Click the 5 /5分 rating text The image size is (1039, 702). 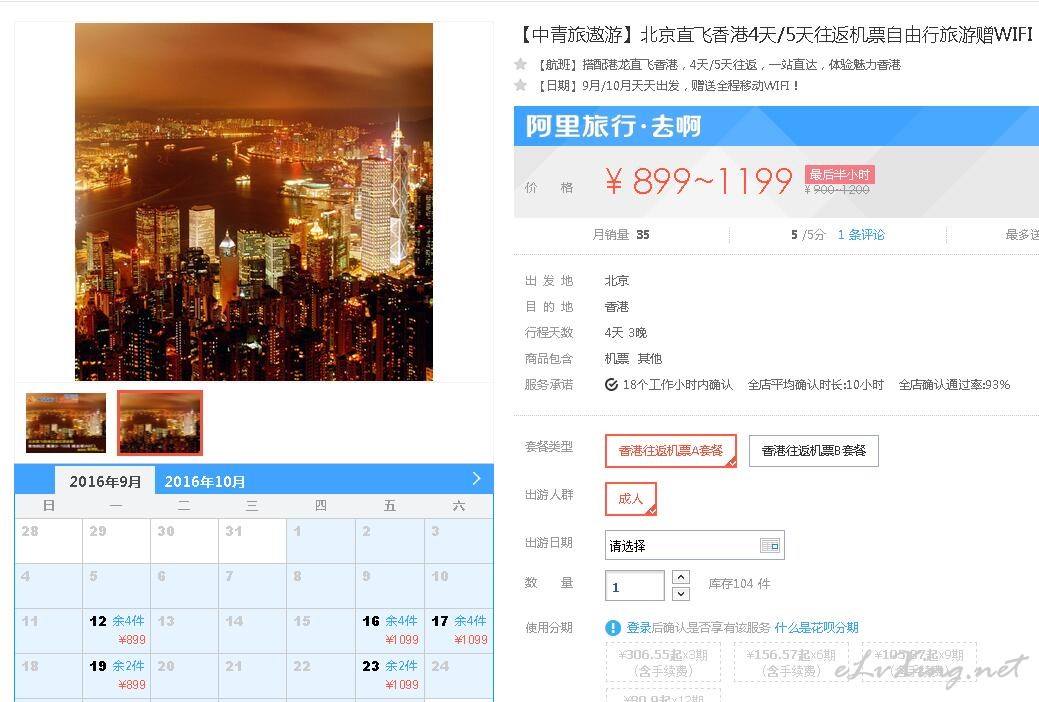coord(808,235)
